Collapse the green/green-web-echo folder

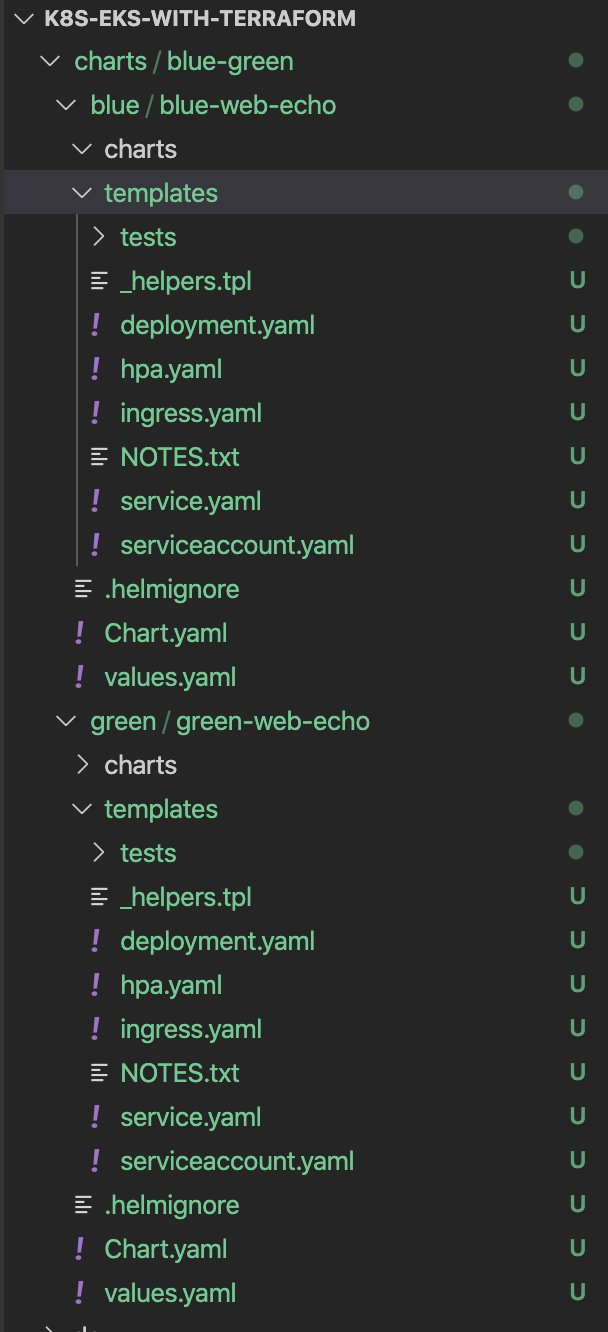[x=66, y=721]
